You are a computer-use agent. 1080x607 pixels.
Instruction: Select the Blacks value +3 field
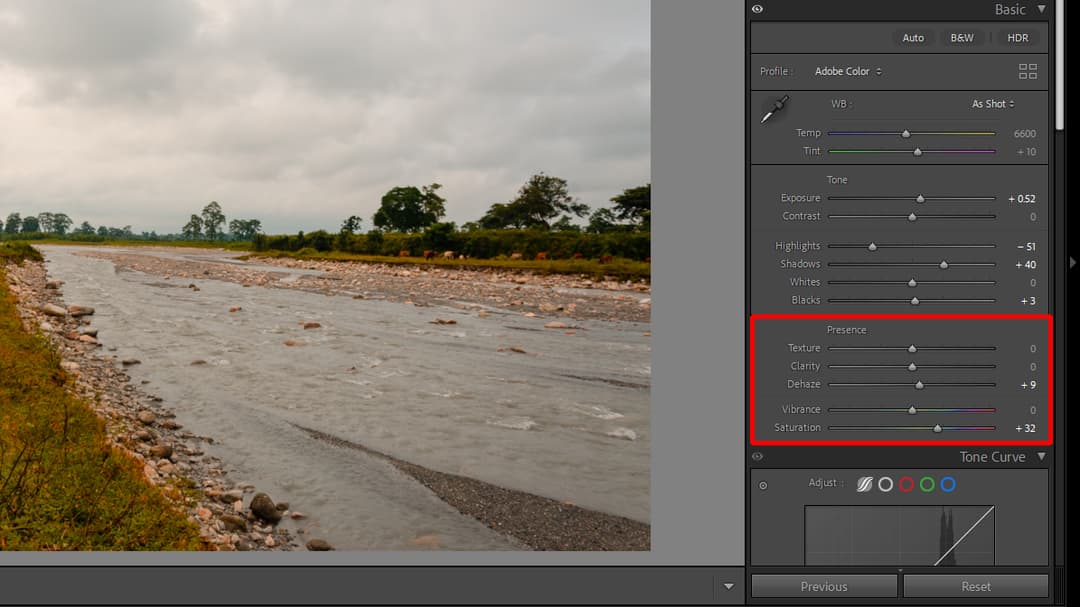1028,301
